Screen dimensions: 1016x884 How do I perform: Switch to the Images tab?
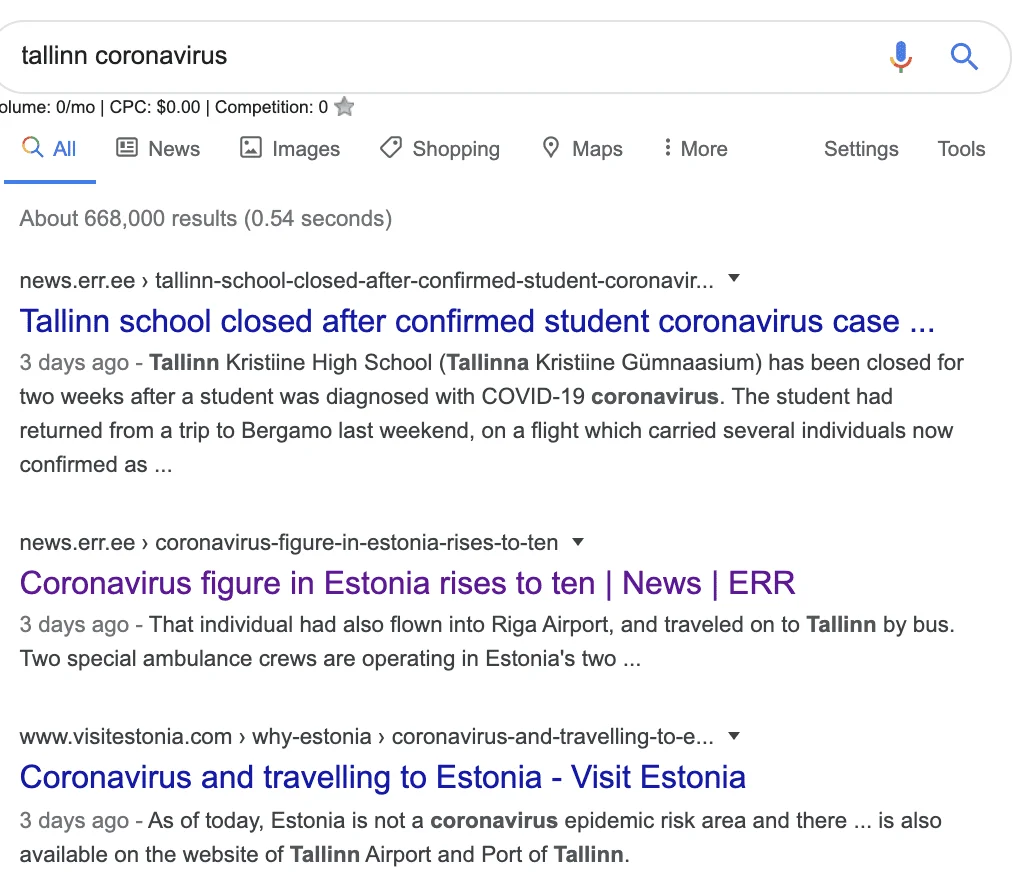click(290, 148)
